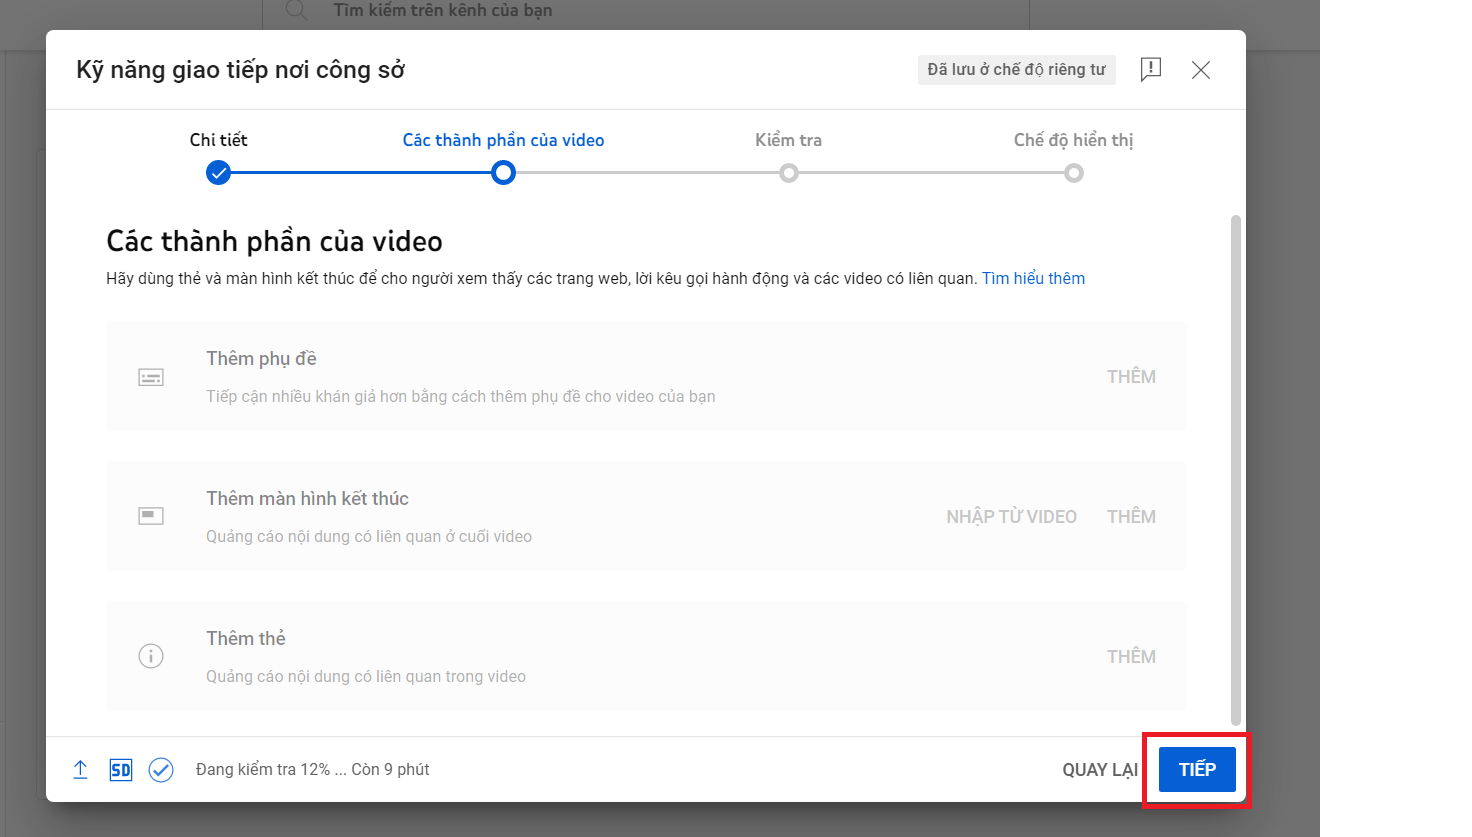Click the send feedback icon in header
Viewport: 1472px width, 837px height.
pos(1151,69)
